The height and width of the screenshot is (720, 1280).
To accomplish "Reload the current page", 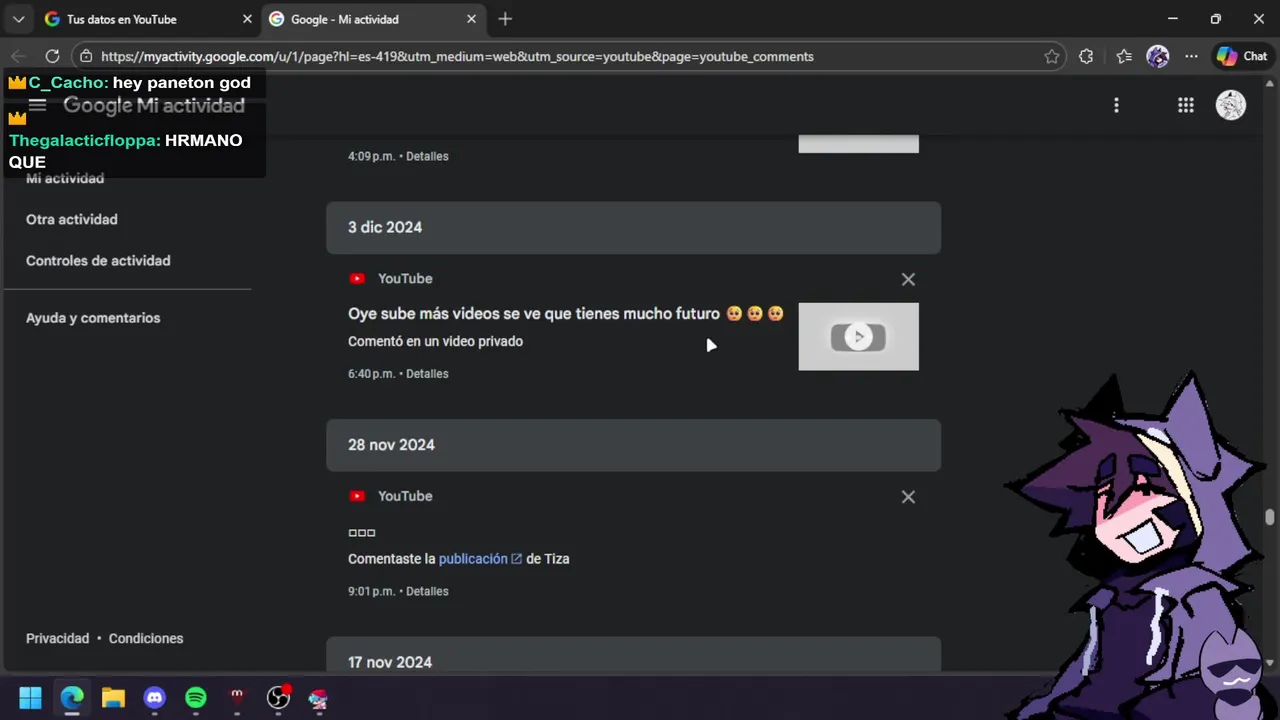I will click(52, 56).
